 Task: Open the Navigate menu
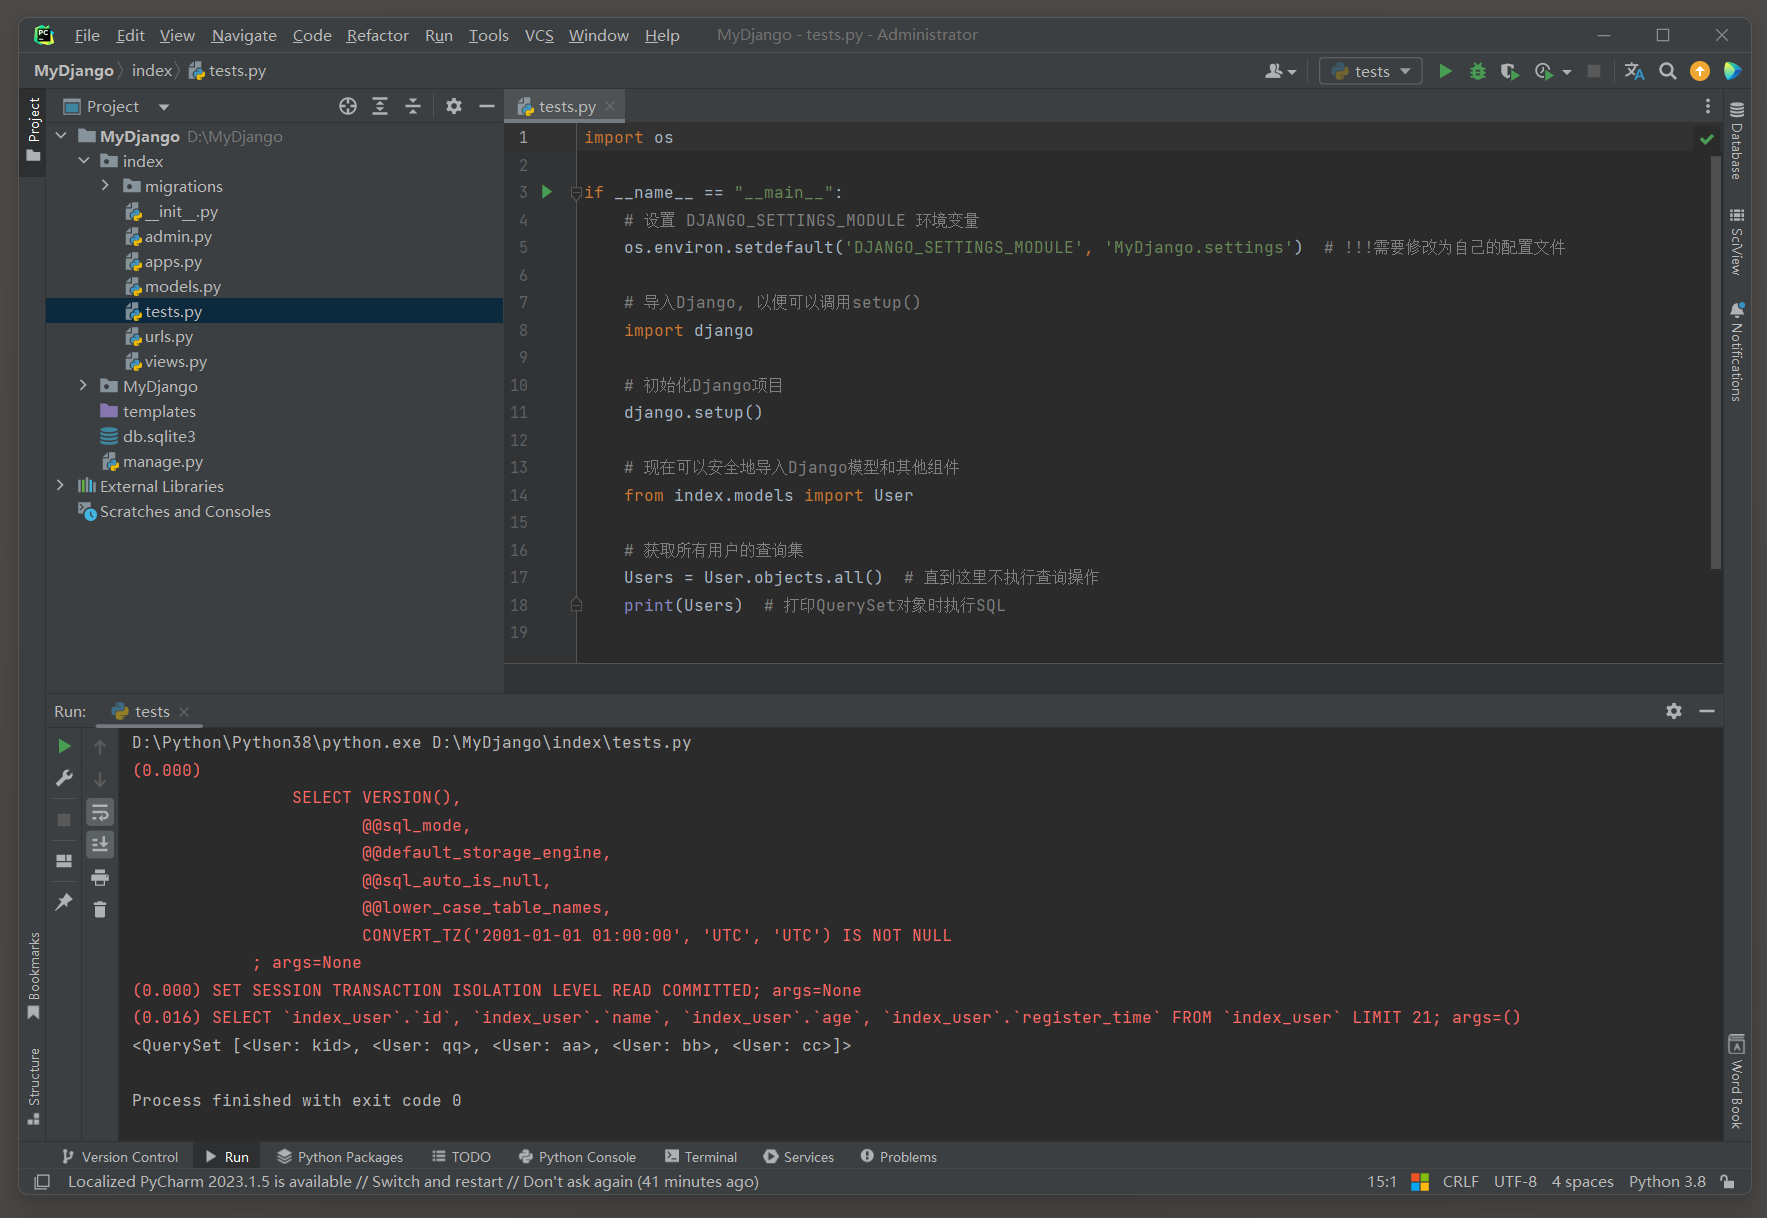244,35
